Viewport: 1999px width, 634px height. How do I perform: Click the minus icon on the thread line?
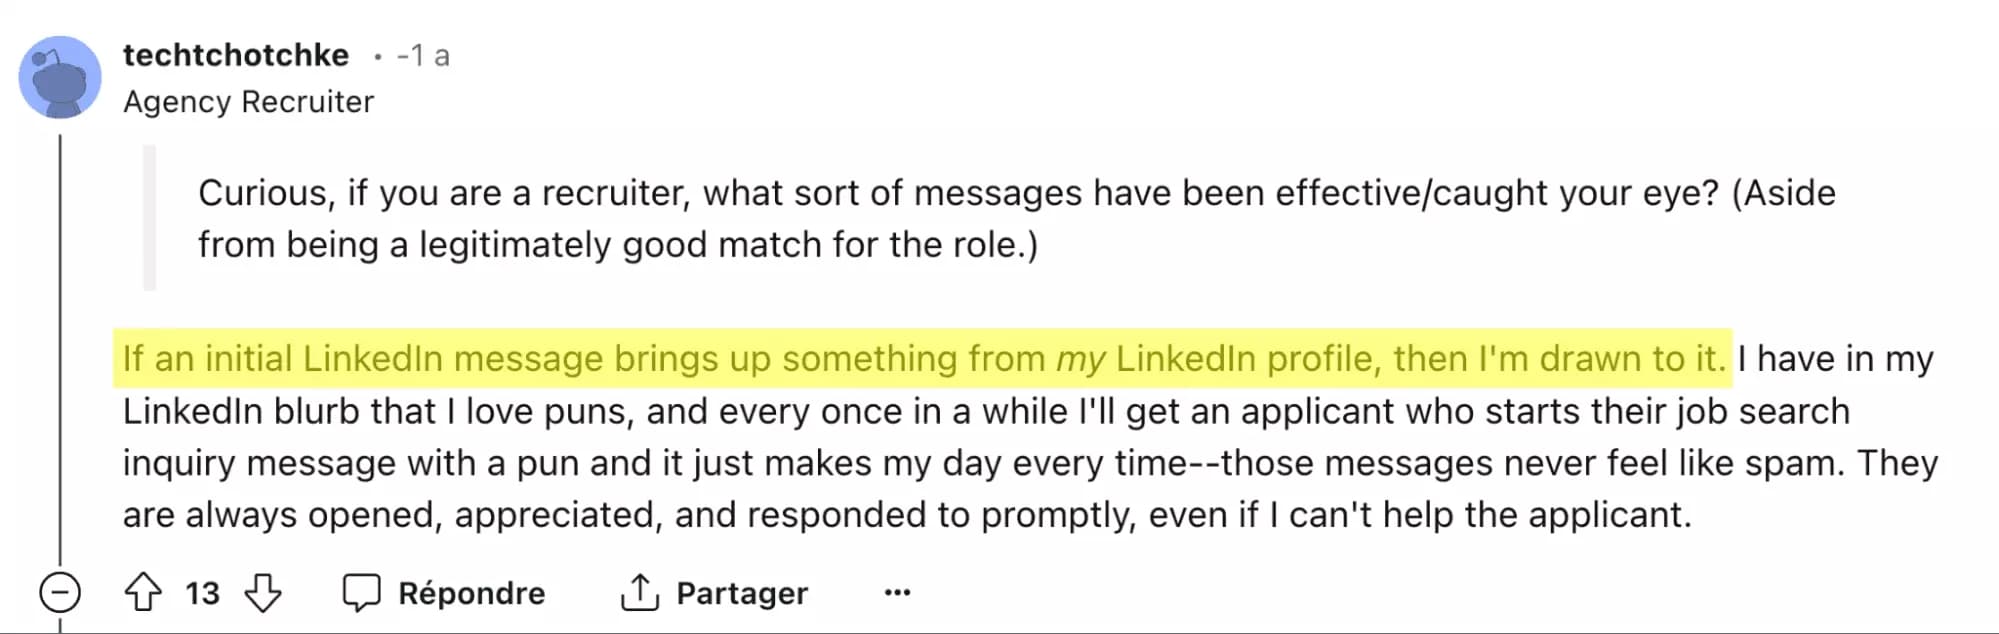(x=60, y=593)
